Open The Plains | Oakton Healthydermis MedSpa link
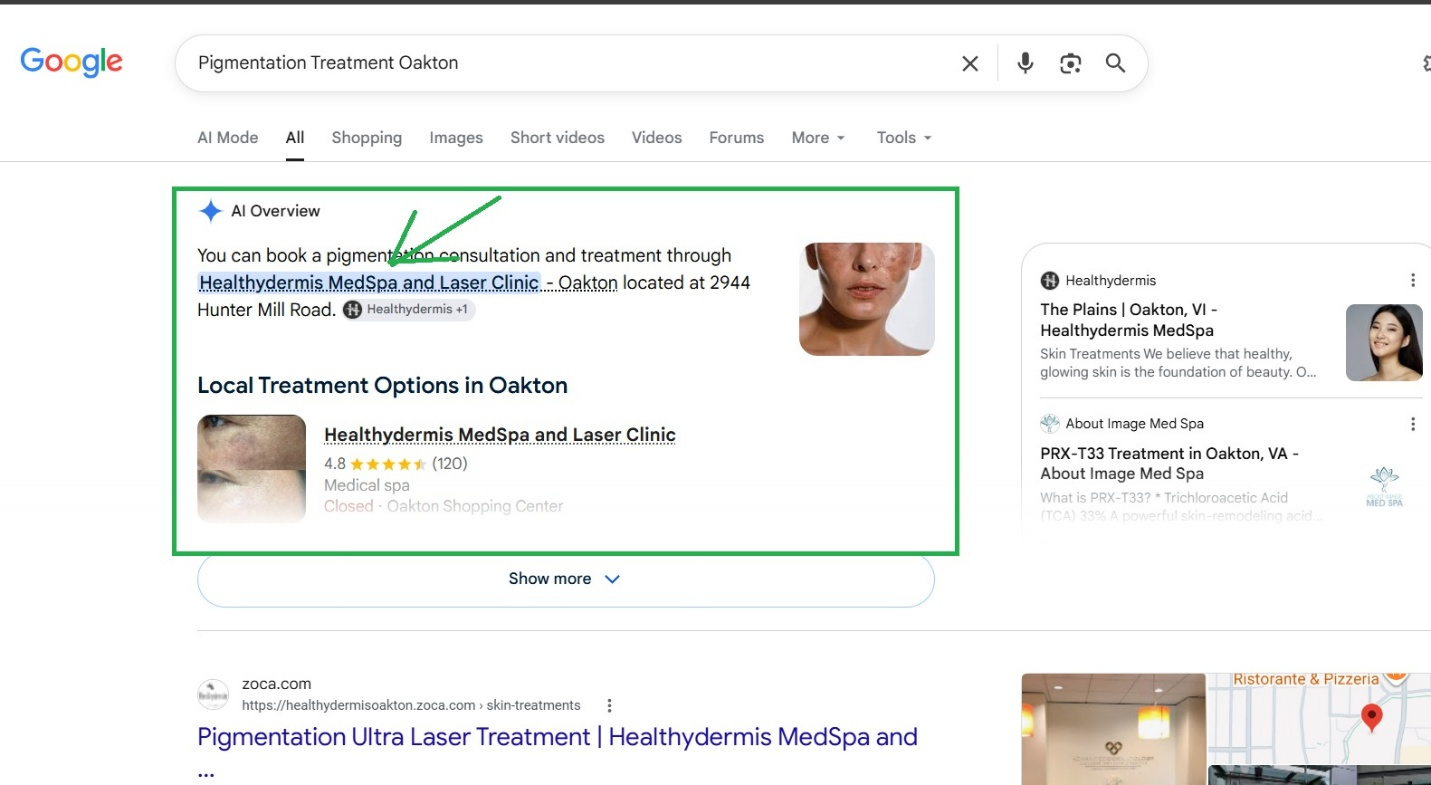 tap(1128, 320)
